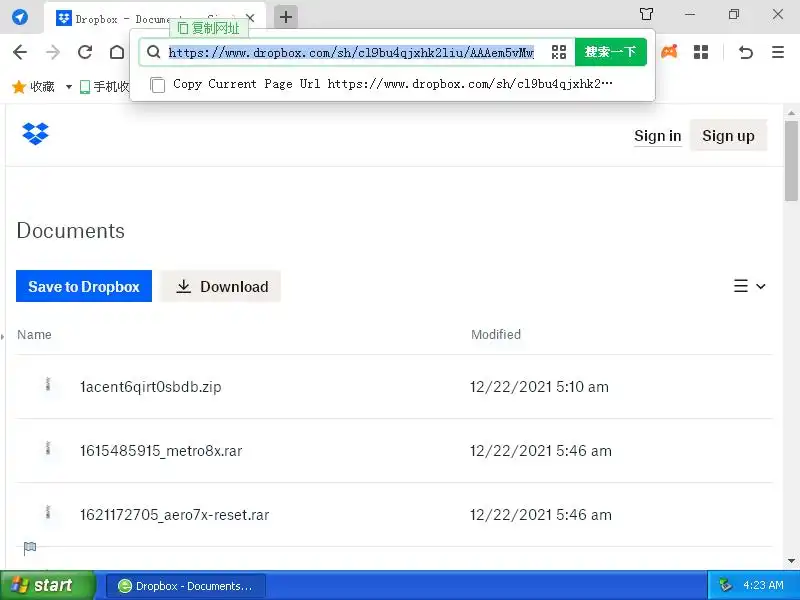Open the four-squares apps grid icon
This screenshot has width=800, height=600.
tap(701, 52)
